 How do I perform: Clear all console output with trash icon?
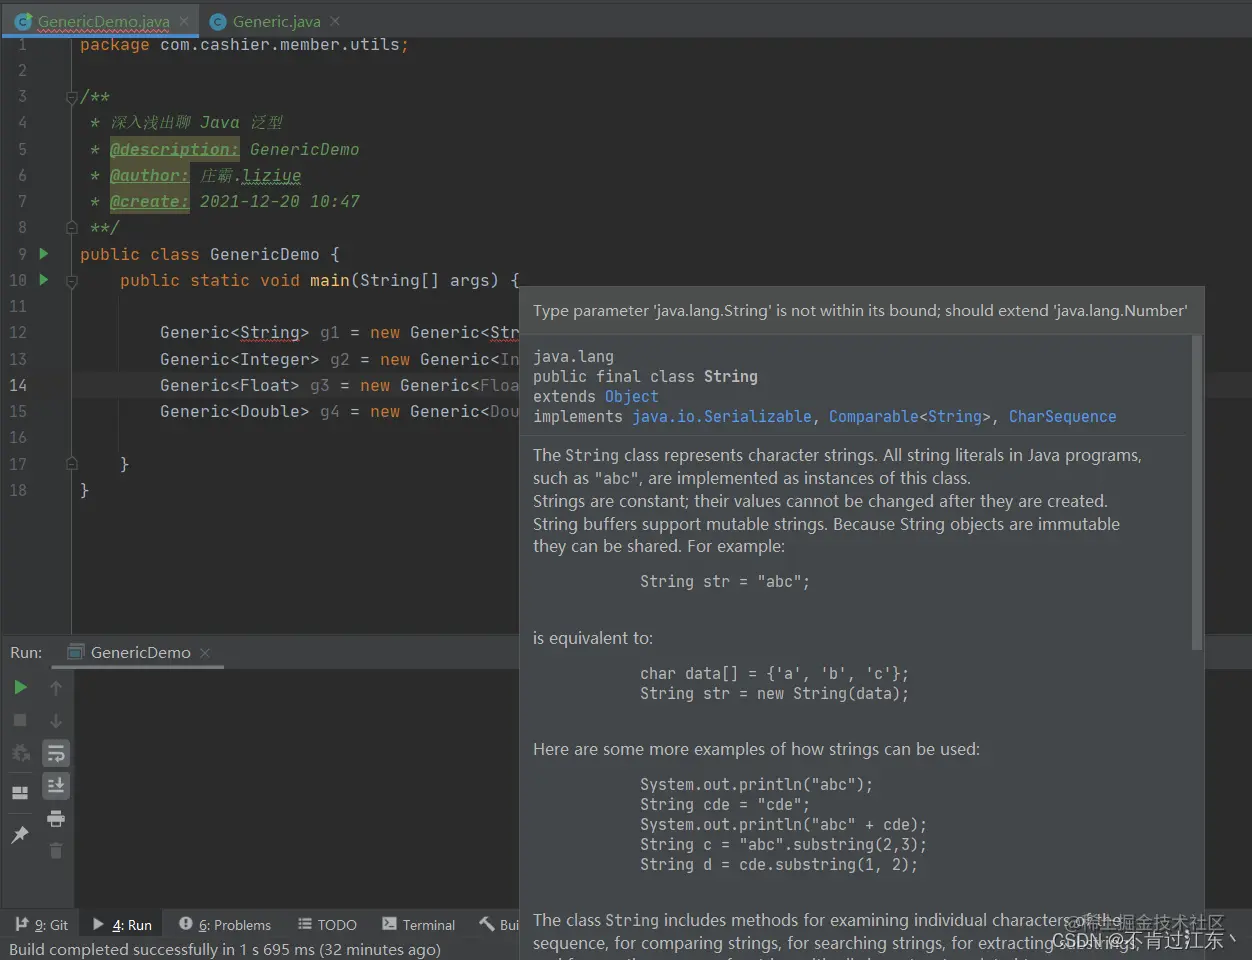56,850
